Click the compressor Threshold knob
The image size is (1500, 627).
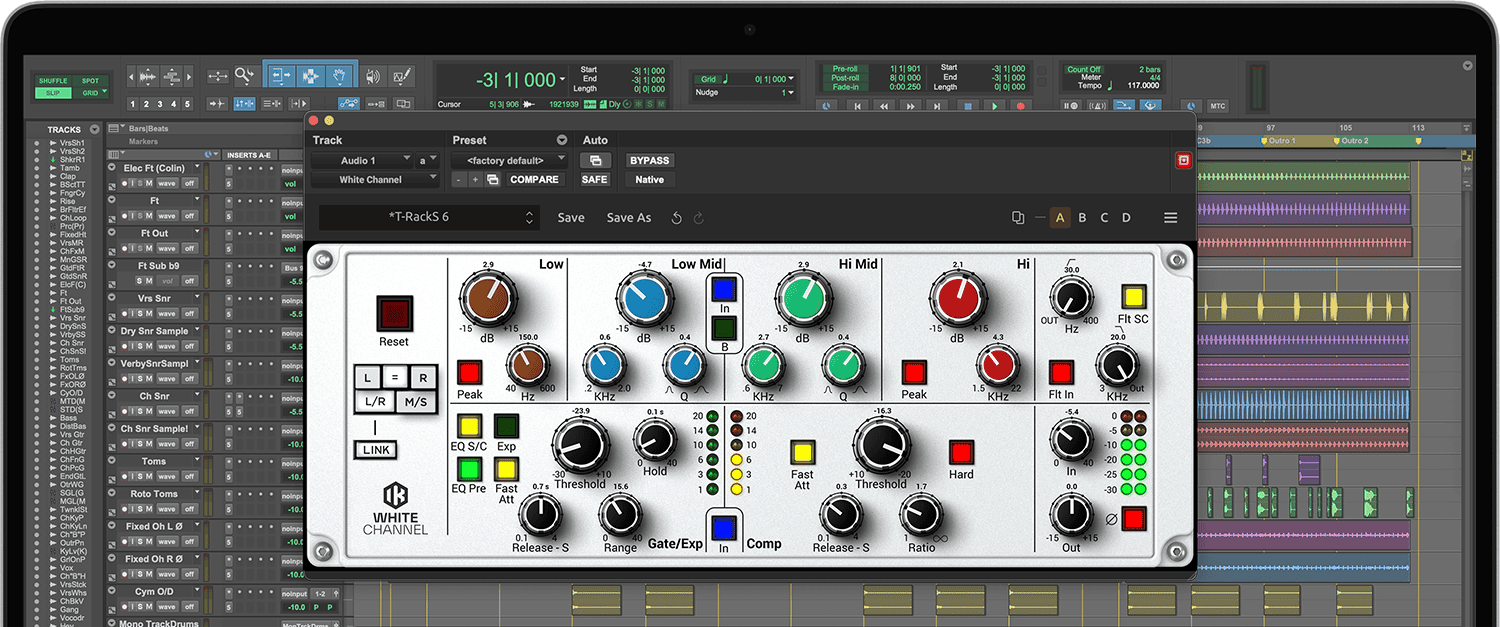click(x=880, y=445)
